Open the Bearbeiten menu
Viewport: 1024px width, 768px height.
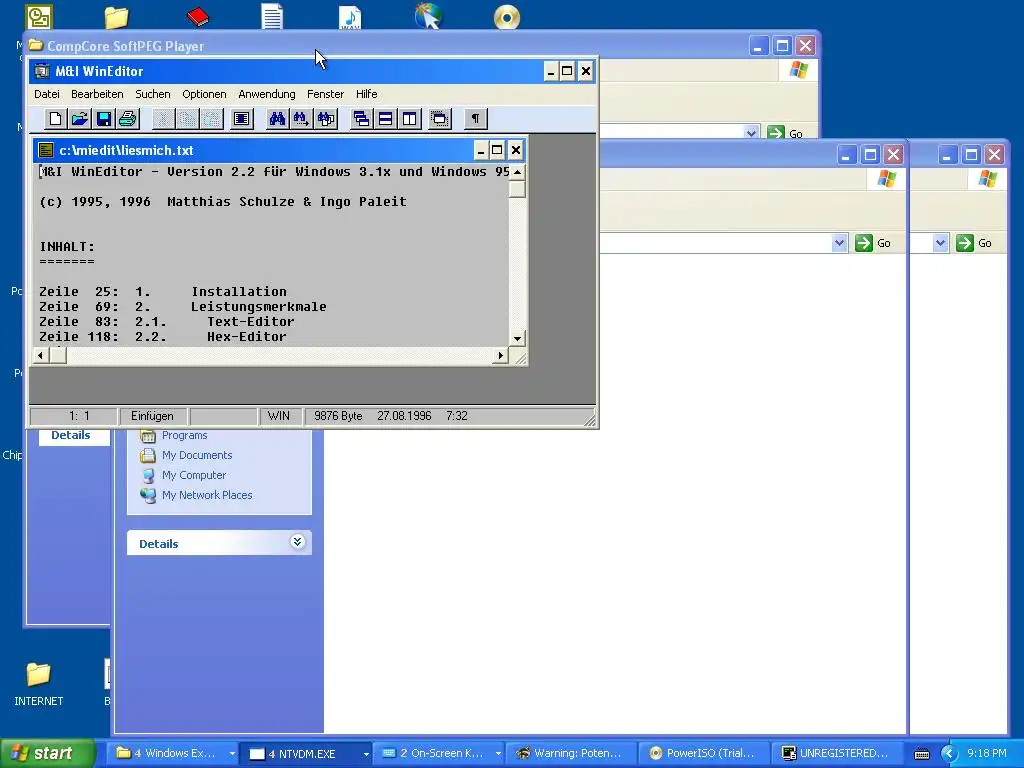(97, 94)
